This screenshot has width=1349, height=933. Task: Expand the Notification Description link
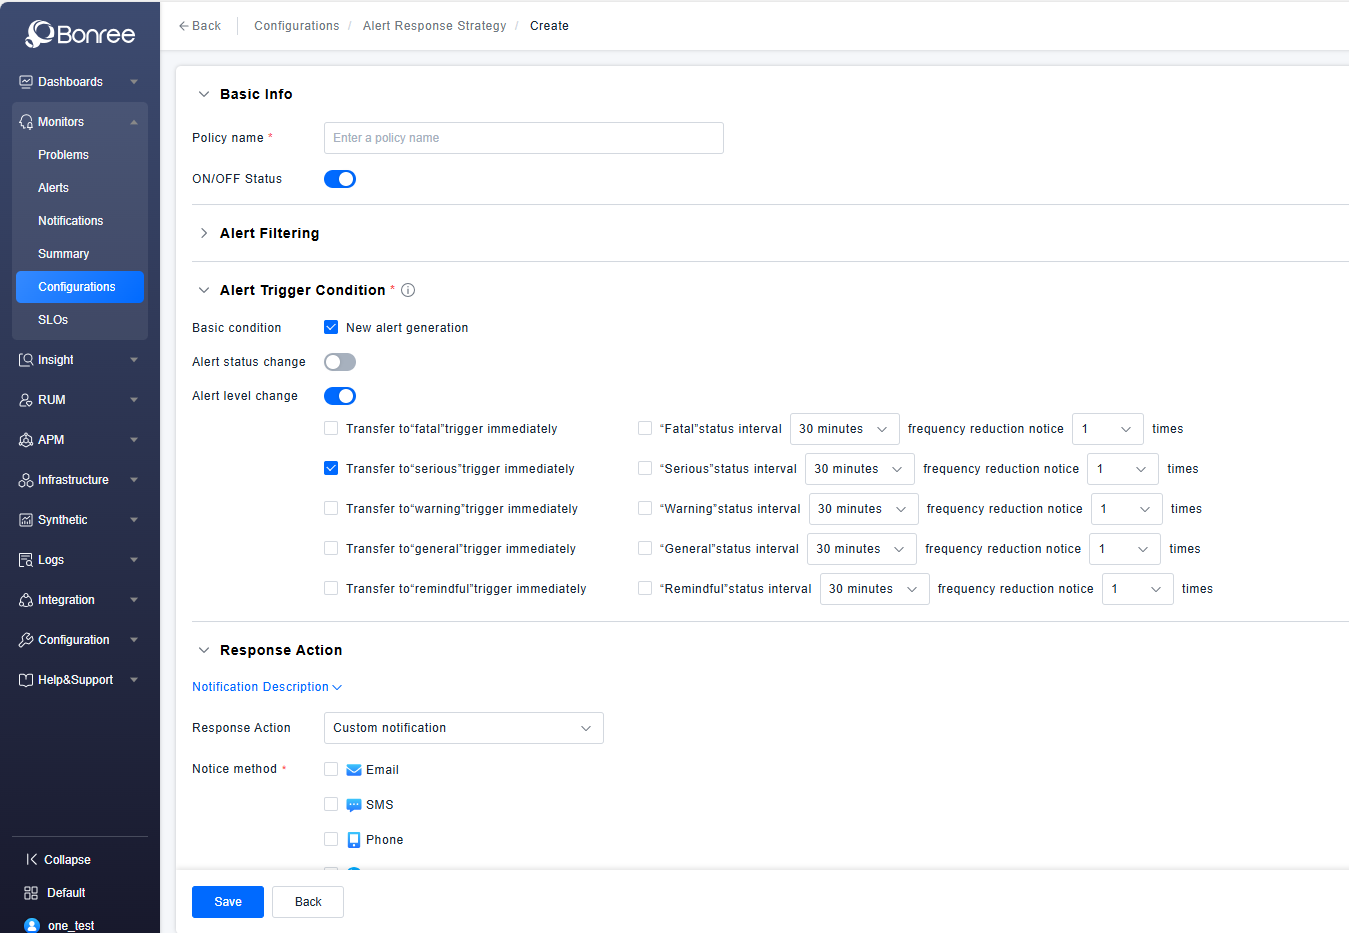pyautogui.click(x=266, y=687)
